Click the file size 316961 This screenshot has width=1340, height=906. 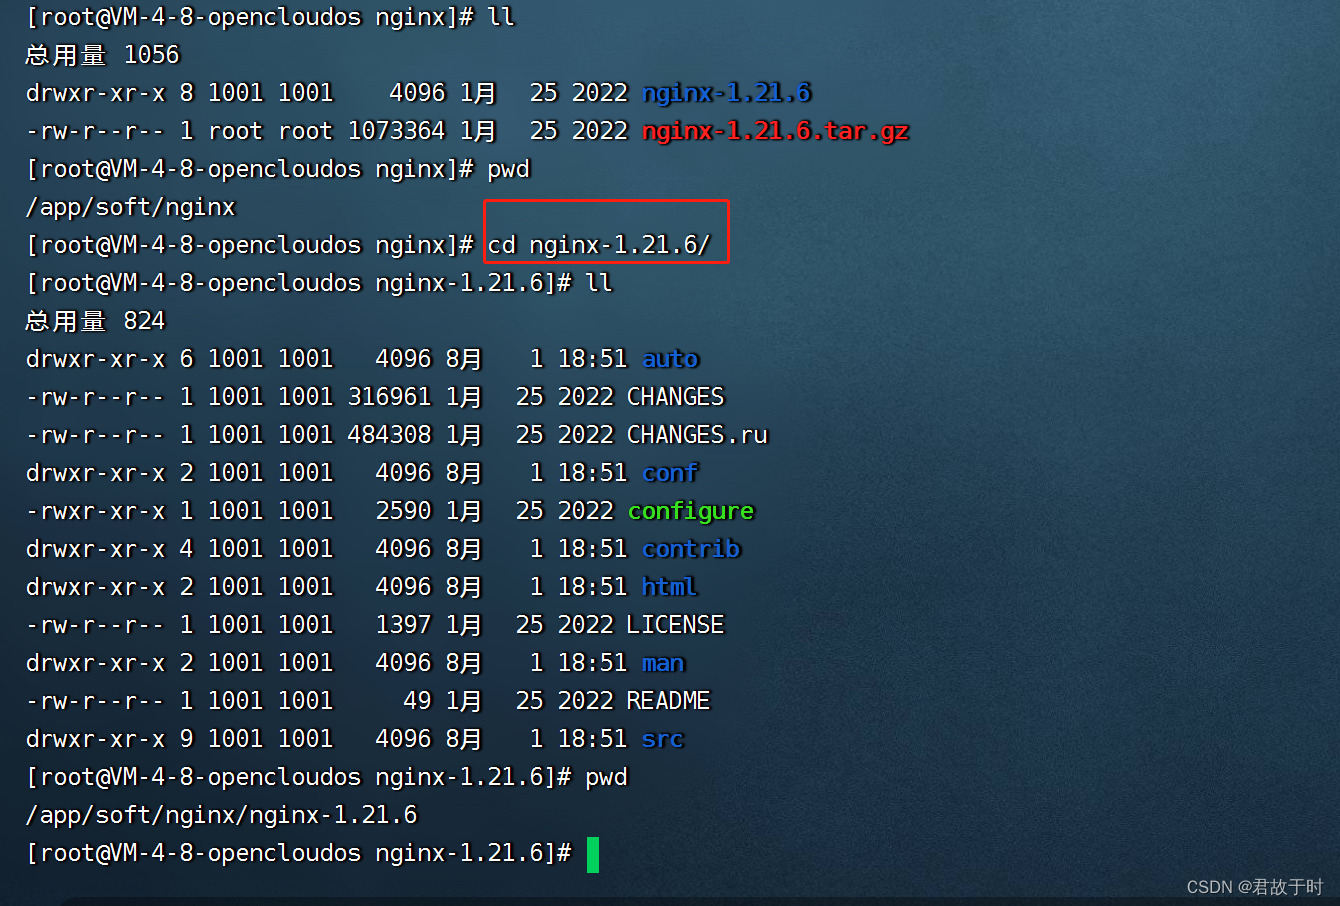(x=389, y=397)
